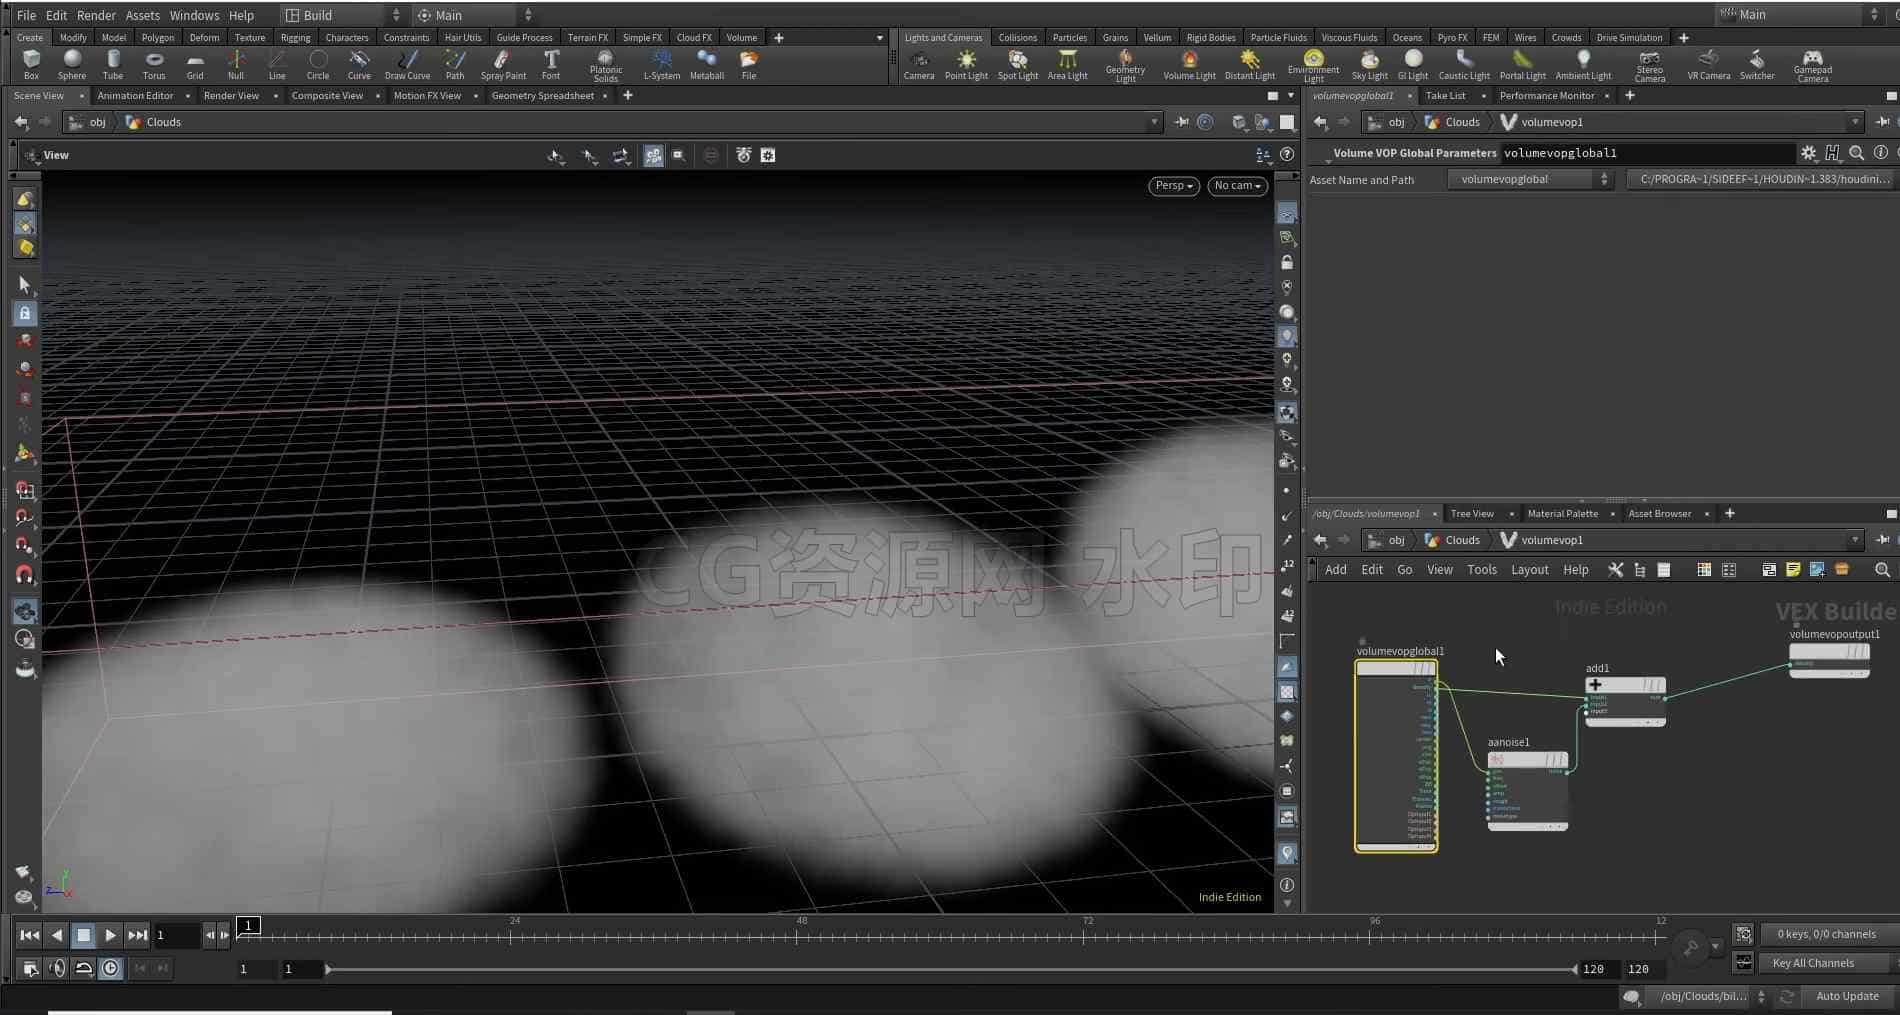The image size is (1900, 1015).
Task: Select the volumevopoutput1 node
Action: [x=1829, y=660]
